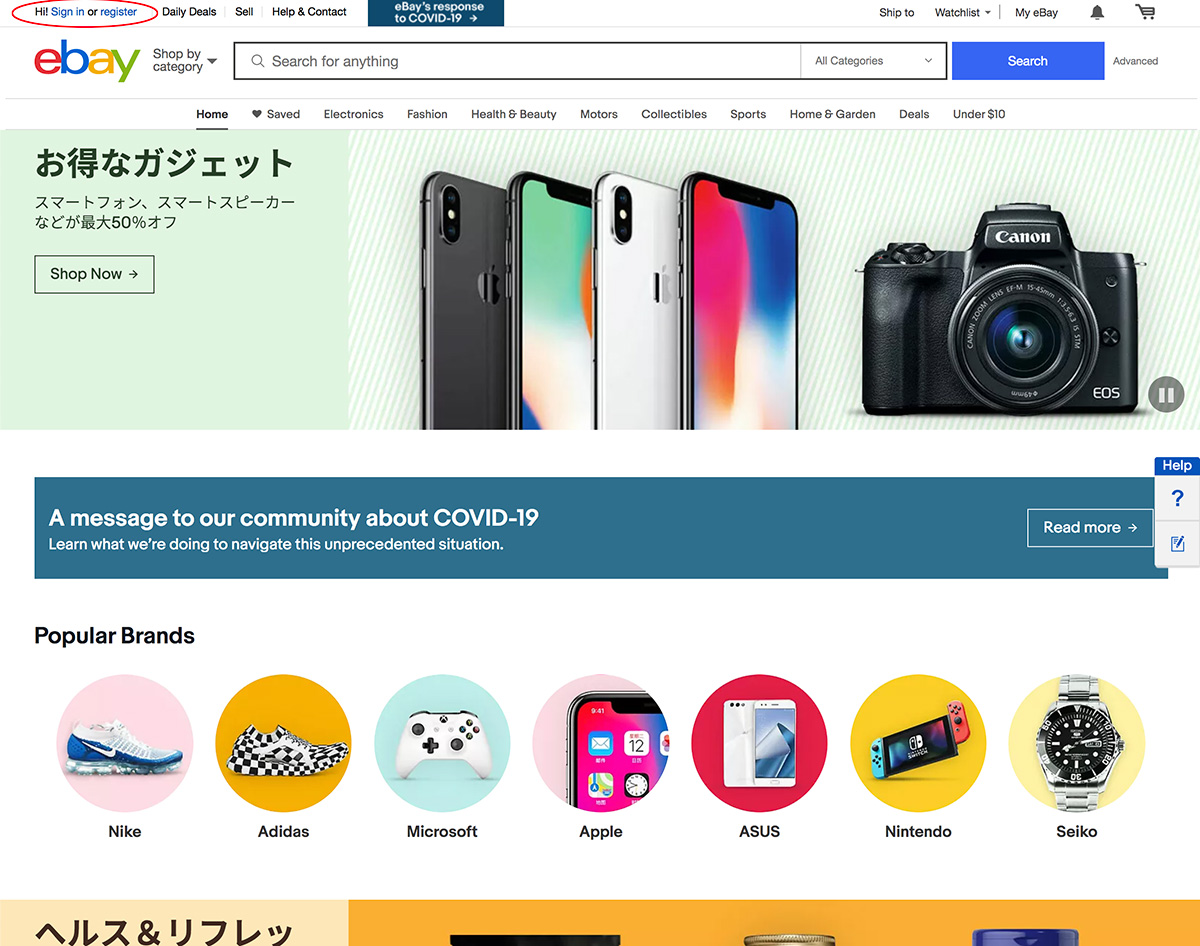Click the Shop Now button
Viewport: 1200px width, 946px height.
coord(94,274)
